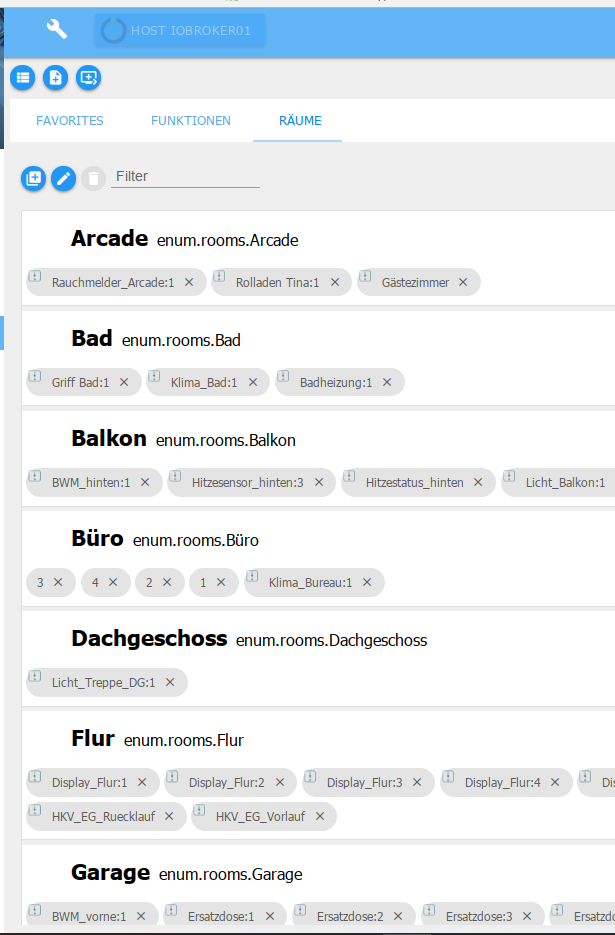
Task: Click the blue pencil edit button
Action: [x=63, y=178]
